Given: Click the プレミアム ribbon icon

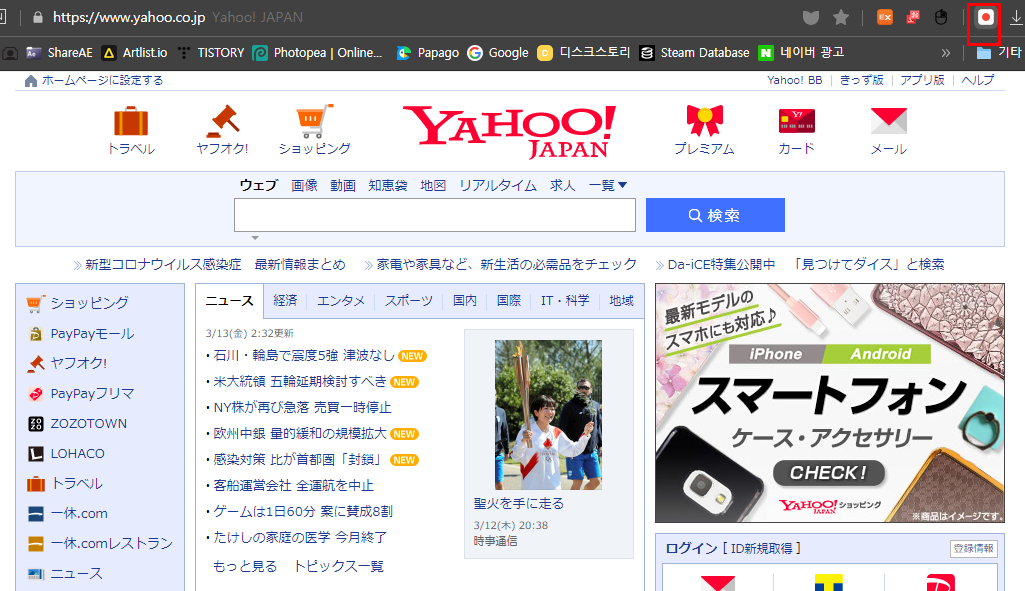Looking at the screenshot, I should tap(705, 121).
